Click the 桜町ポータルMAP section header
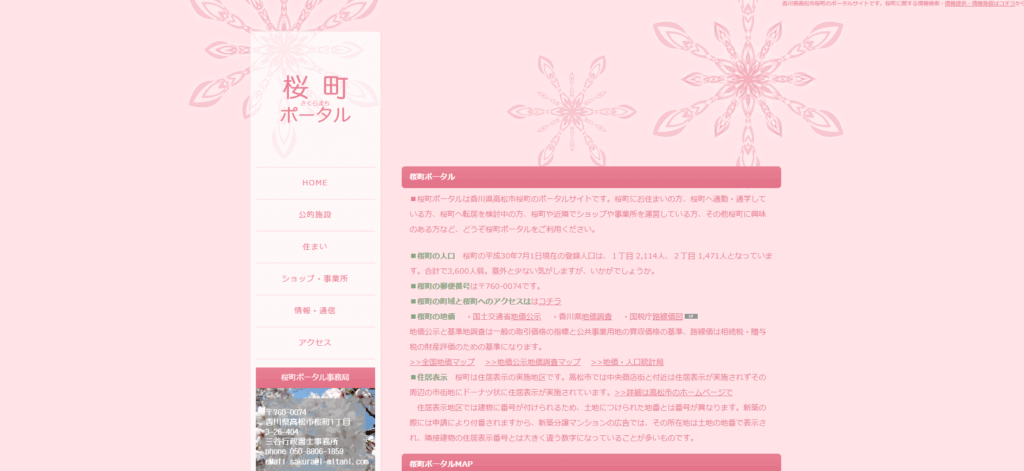 [x=590, y=464]
